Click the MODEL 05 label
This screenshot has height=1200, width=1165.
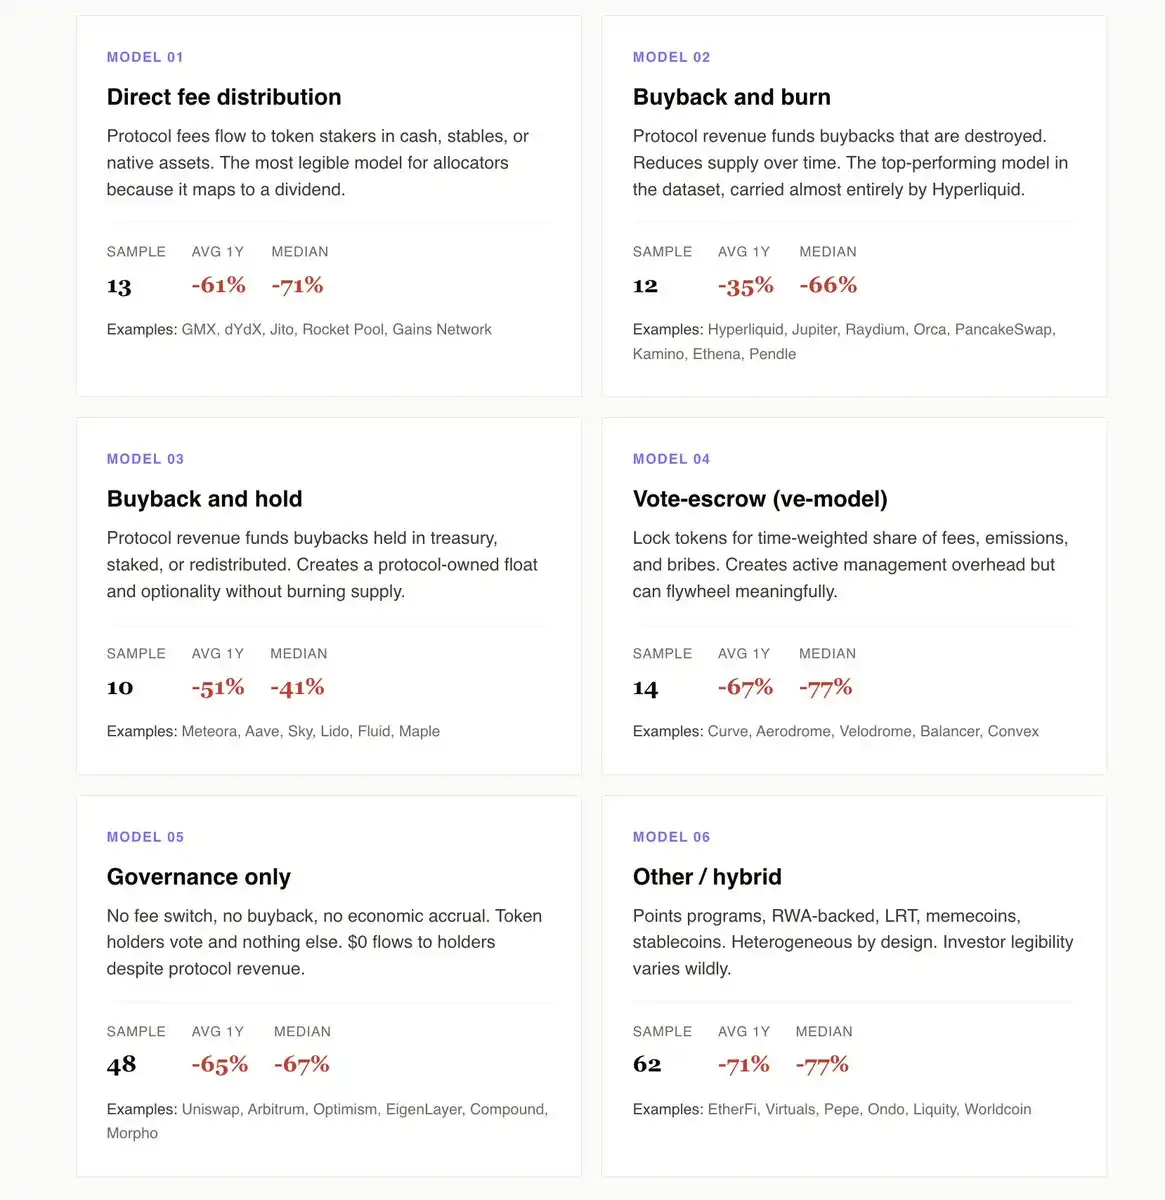[x=145, y=837]
